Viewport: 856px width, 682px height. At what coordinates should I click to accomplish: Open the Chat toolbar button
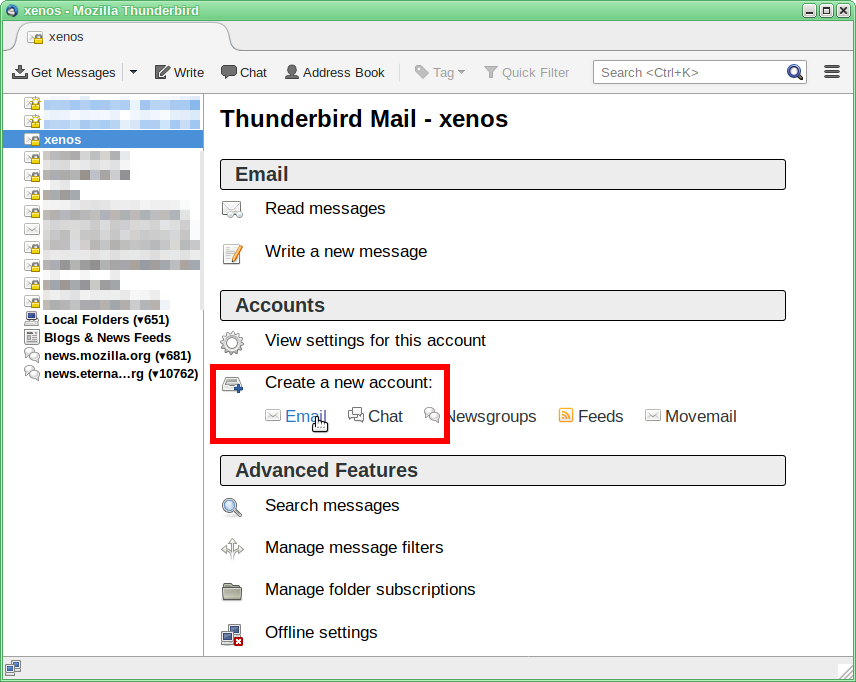click(244, 72)
